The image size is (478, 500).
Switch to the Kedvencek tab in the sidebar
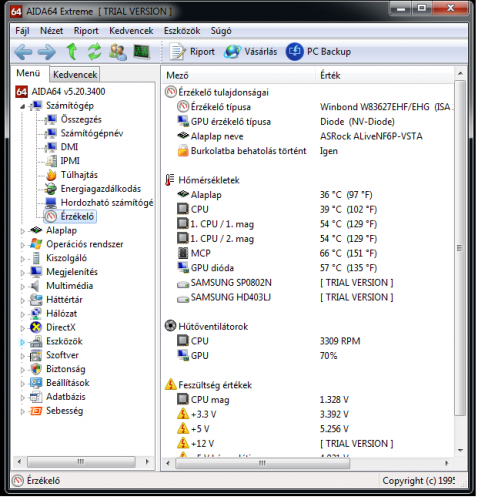(75, 74)
